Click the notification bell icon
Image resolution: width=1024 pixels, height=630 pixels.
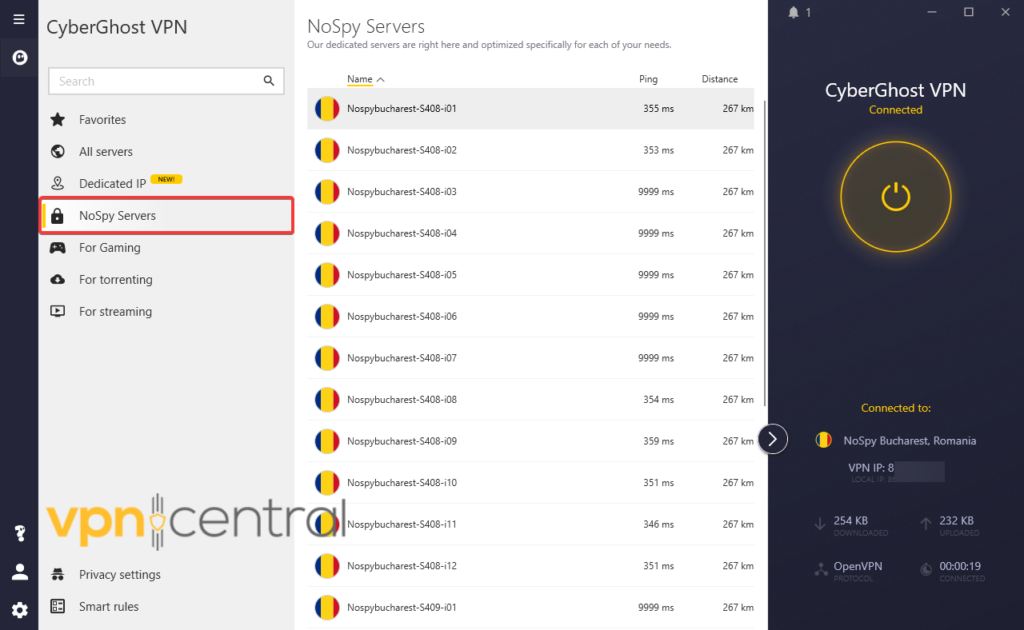tap(794, 12)
